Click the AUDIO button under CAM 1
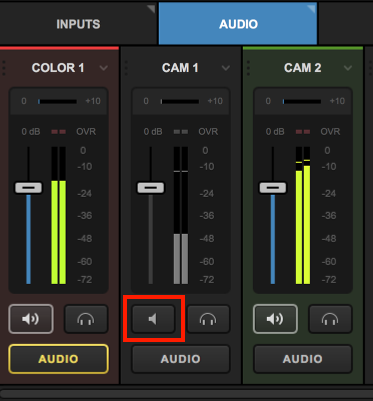The image size is (373, 401). click(x=181, y=359)
